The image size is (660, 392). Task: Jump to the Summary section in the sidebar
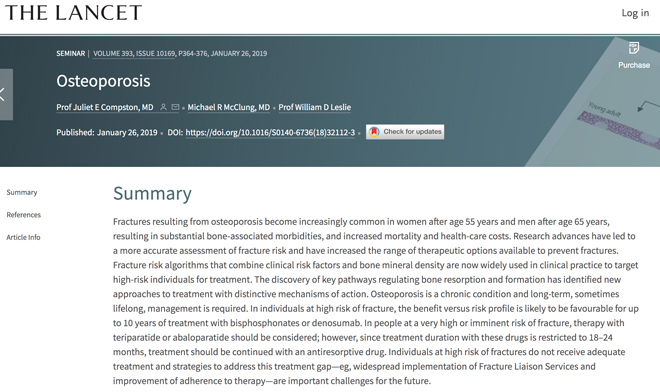pos(22,192)
